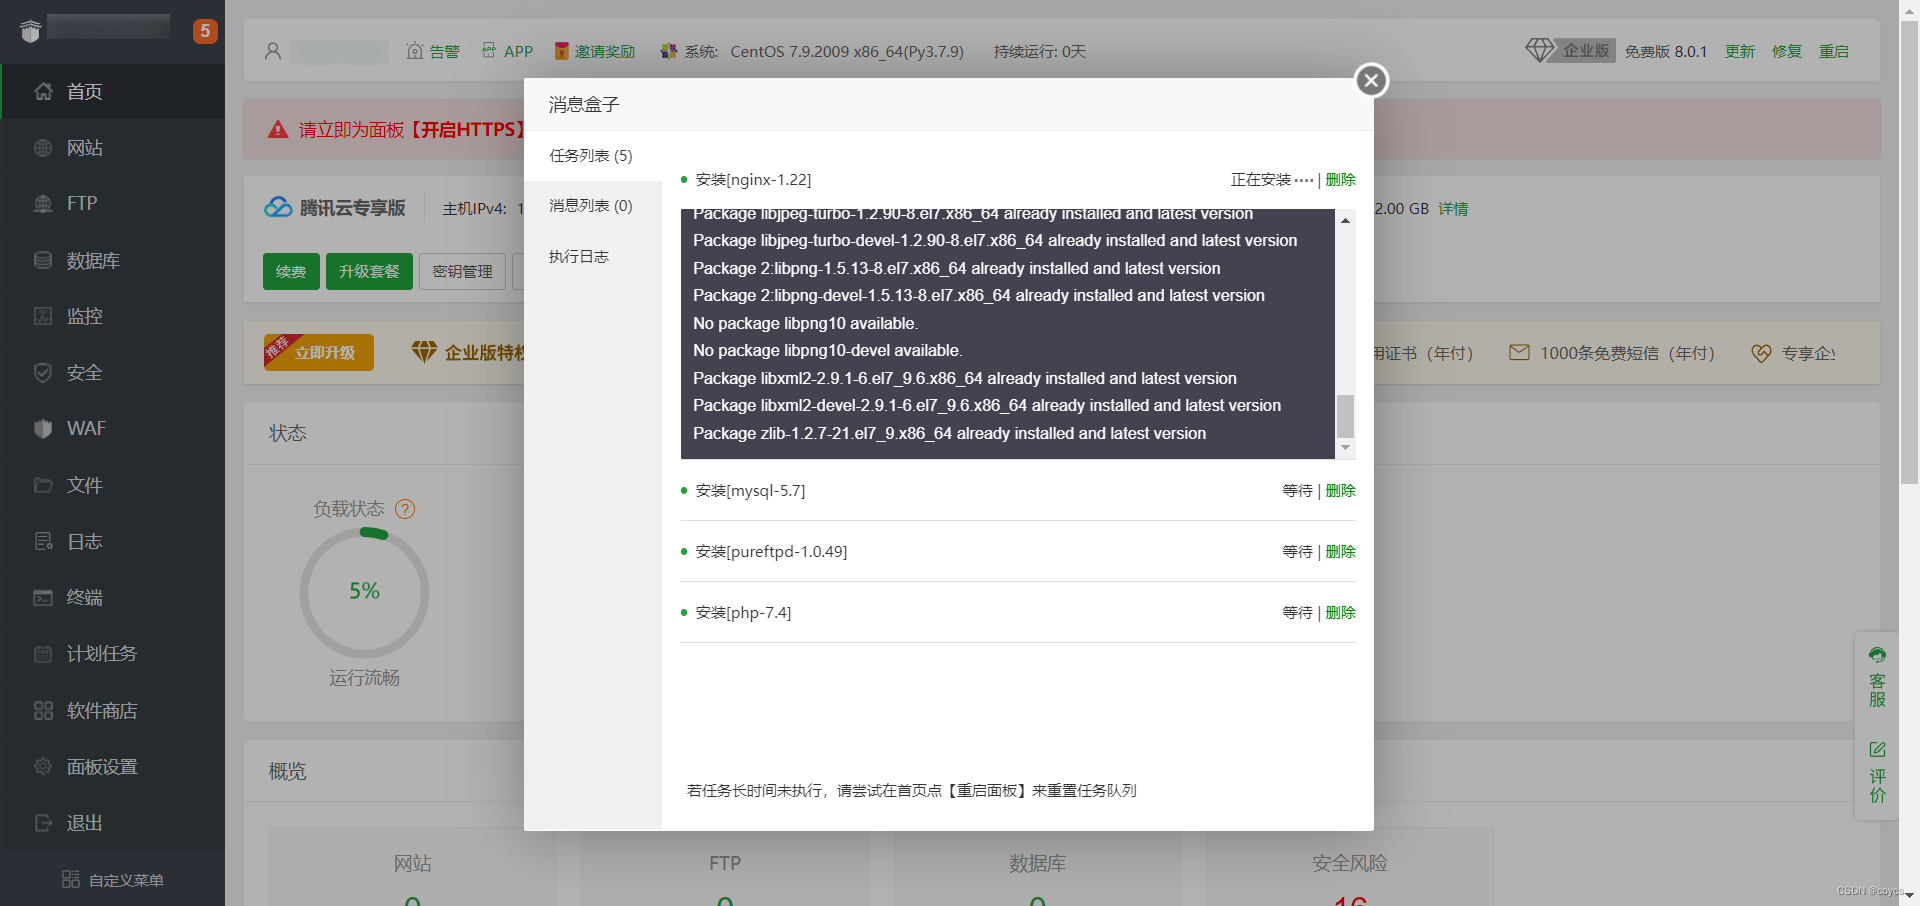Open 自定义菜单 at sidebar bottom
The width and height of the screenshot is (1920, 906).
click(112, 879)
